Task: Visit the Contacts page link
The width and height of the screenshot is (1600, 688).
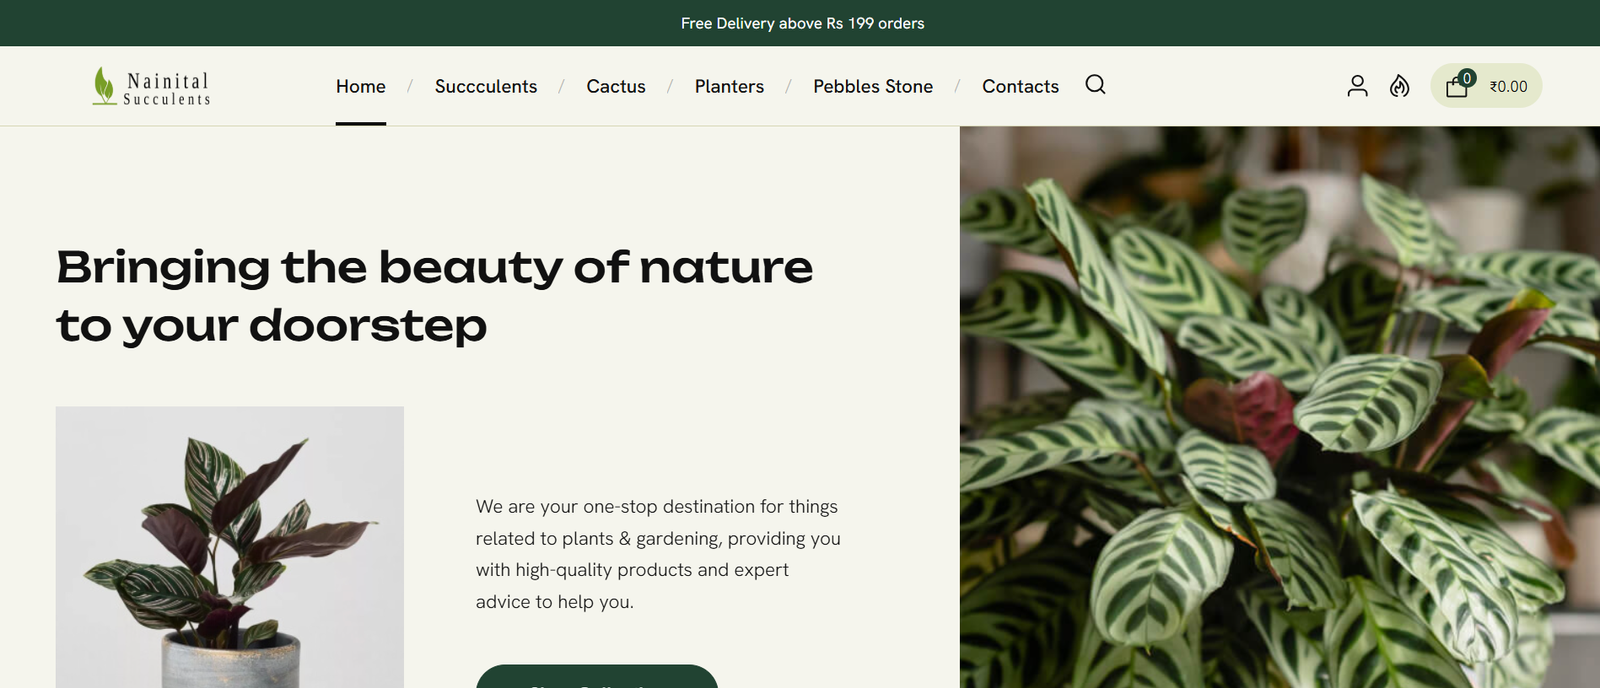Action: [1020, 87]
